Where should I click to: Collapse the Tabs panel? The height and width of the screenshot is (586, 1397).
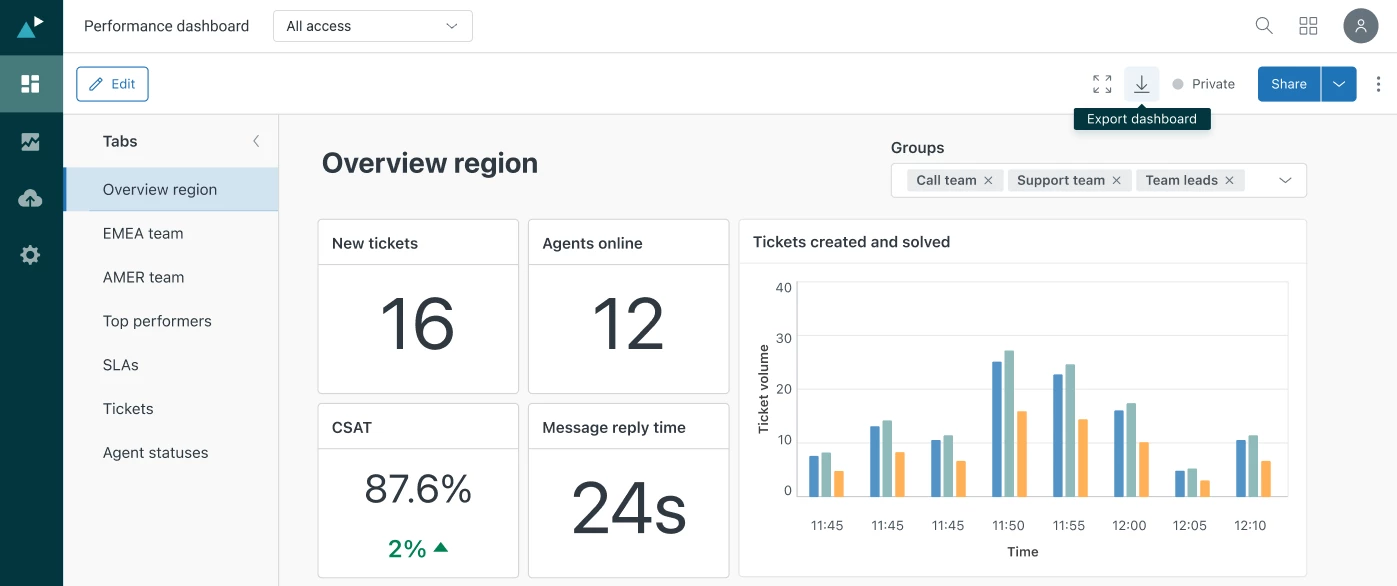pyautogui.click(x=256, y=141)
